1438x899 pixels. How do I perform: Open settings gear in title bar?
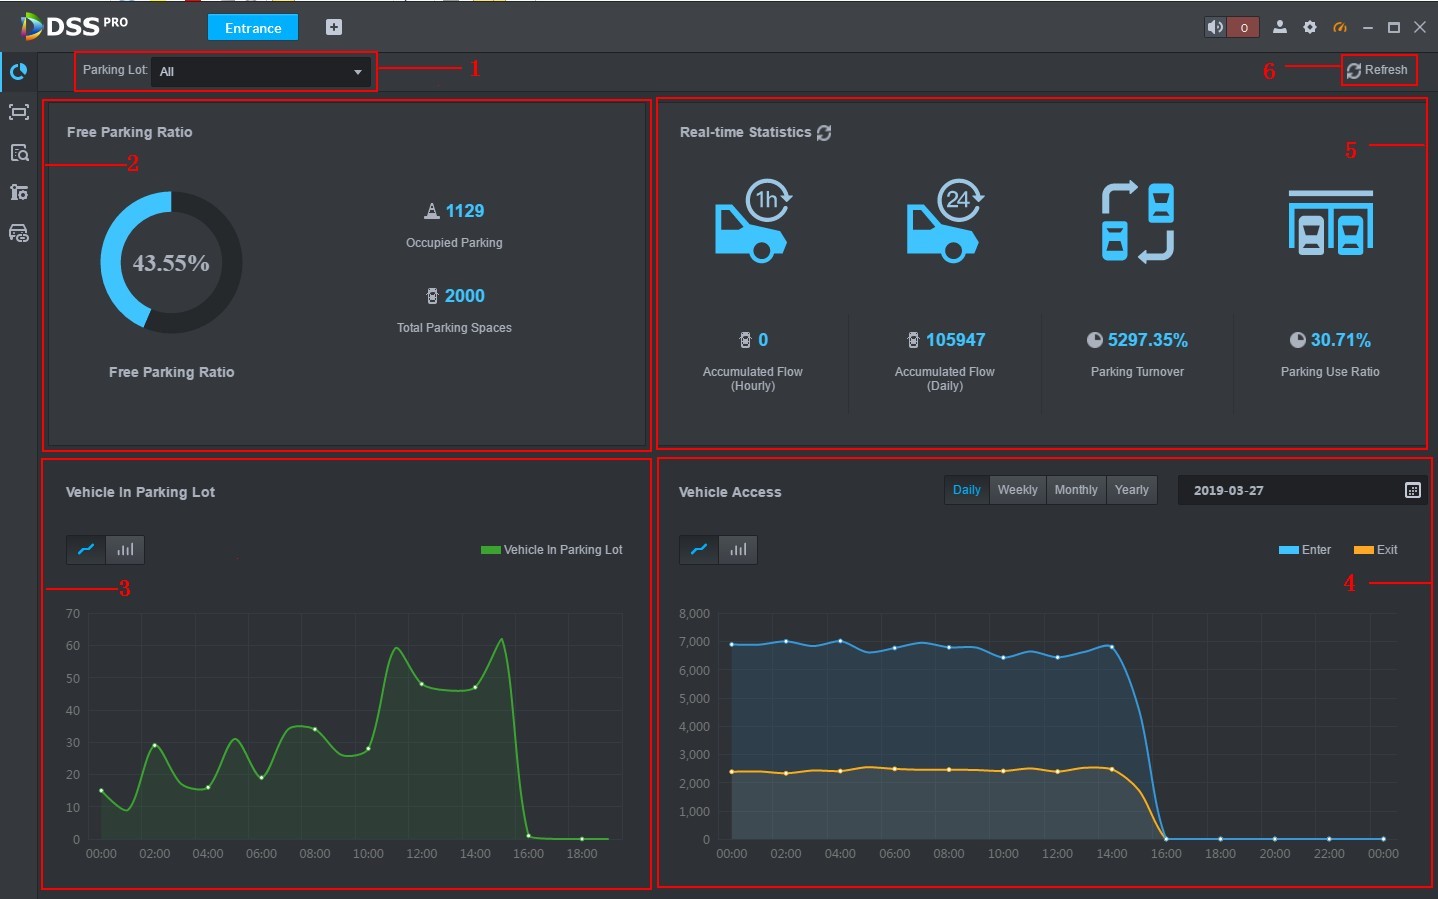(1310, 28)
